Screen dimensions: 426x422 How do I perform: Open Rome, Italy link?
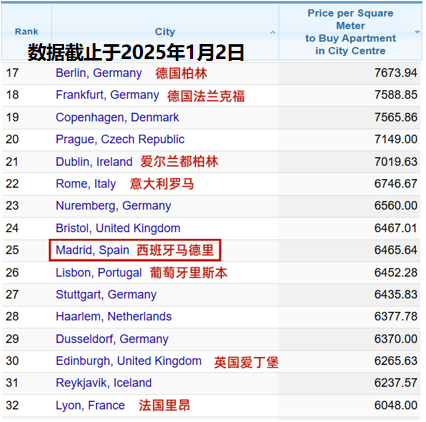[86, 184]
